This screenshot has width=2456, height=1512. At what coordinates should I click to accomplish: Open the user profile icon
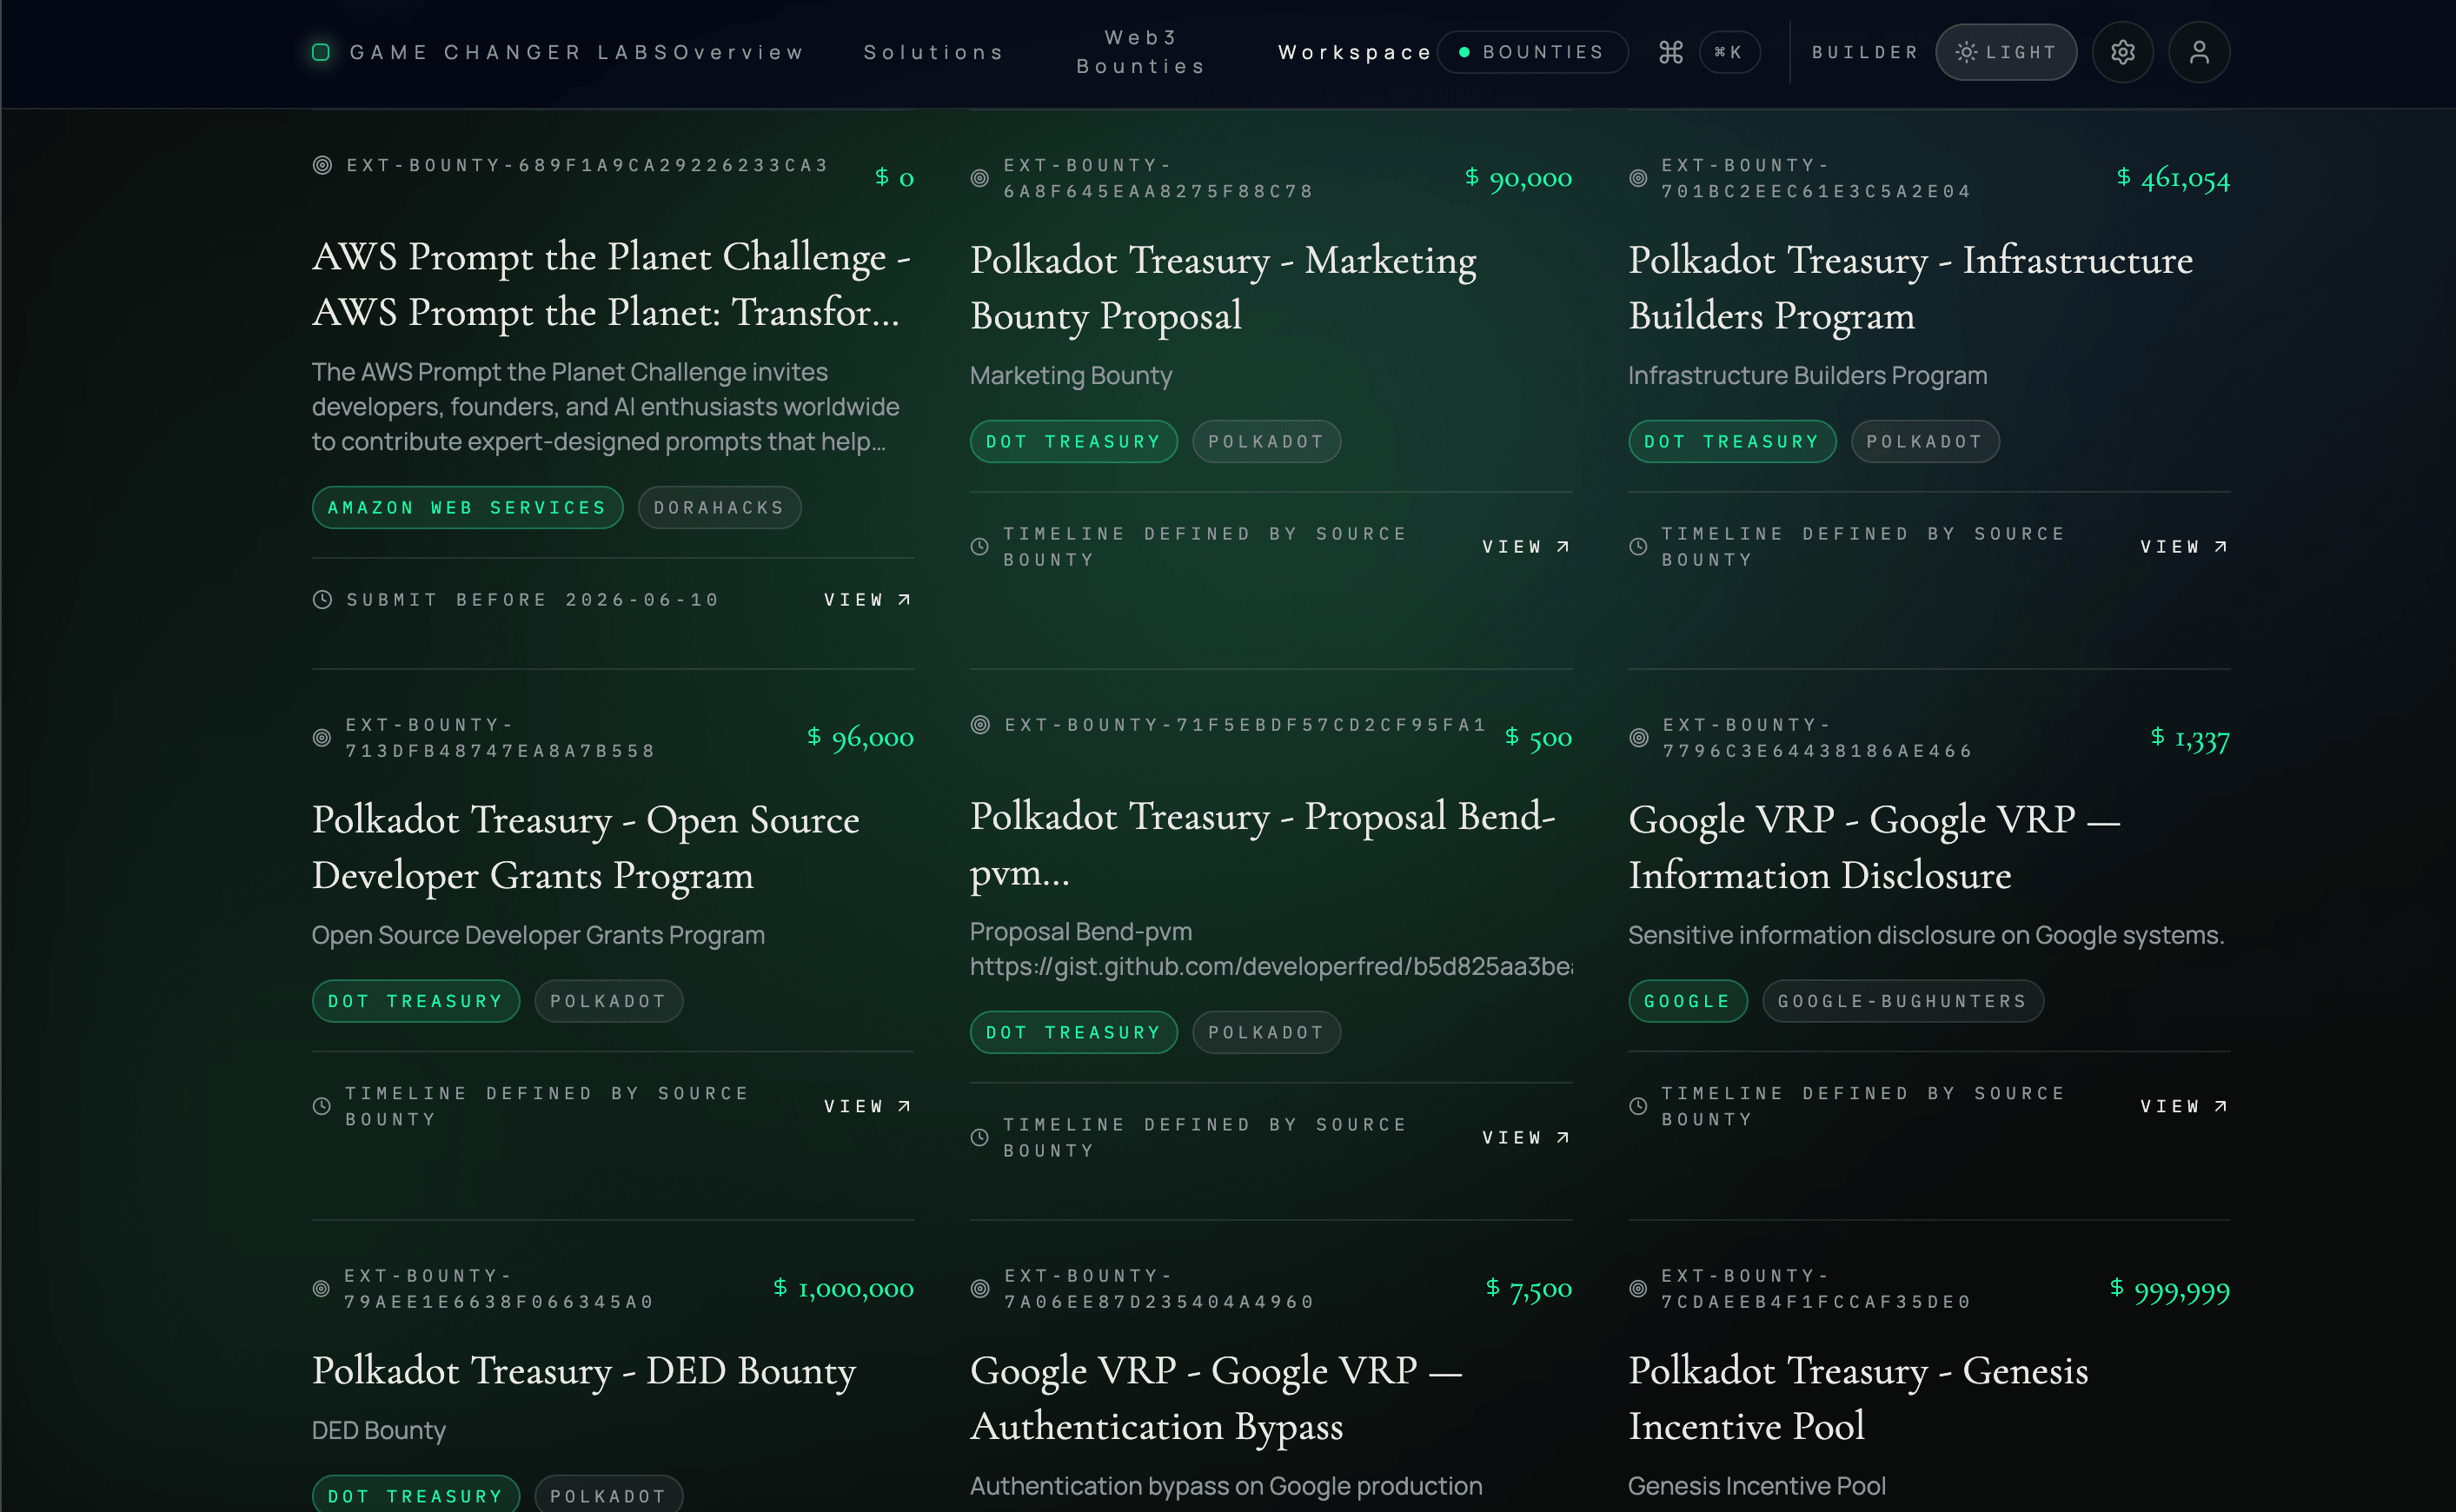pyautogui.click(x=2198, y=52)
